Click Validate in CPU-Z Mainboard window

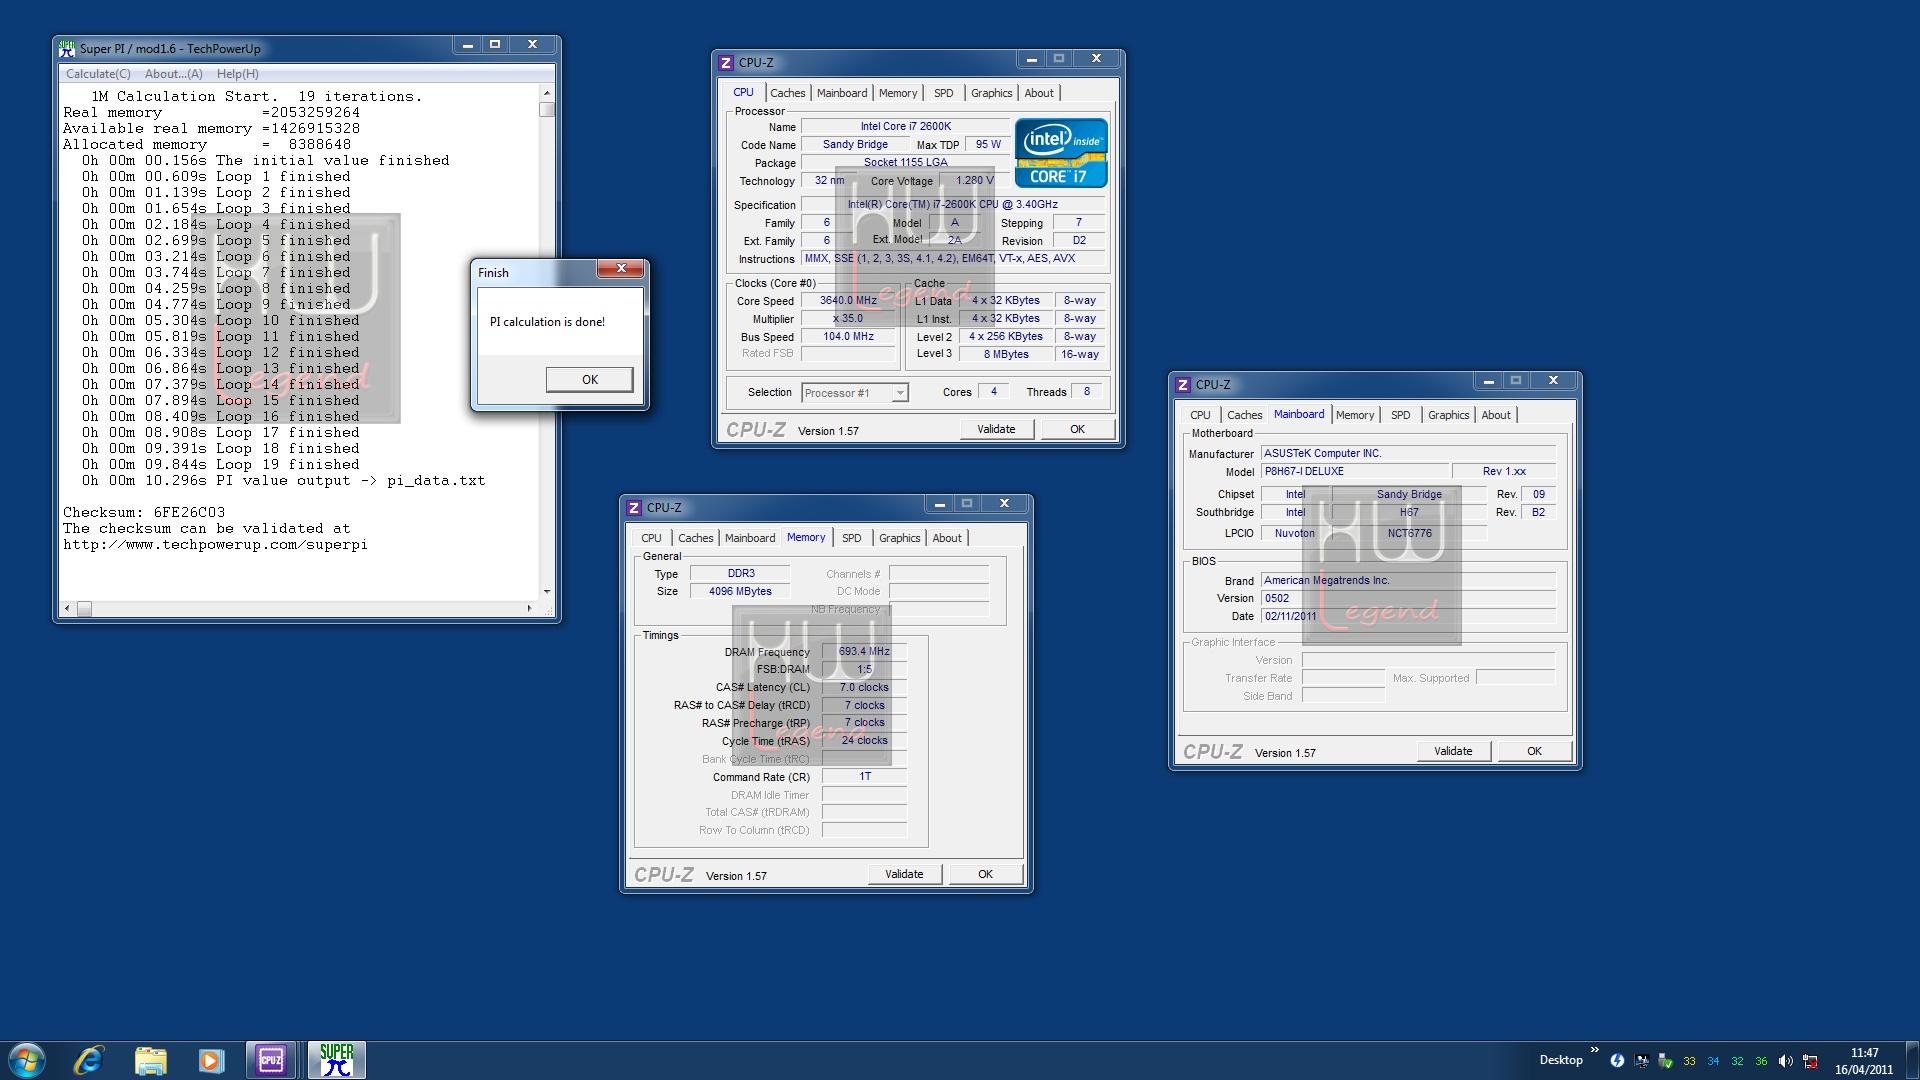click(x=1453, y=751)
